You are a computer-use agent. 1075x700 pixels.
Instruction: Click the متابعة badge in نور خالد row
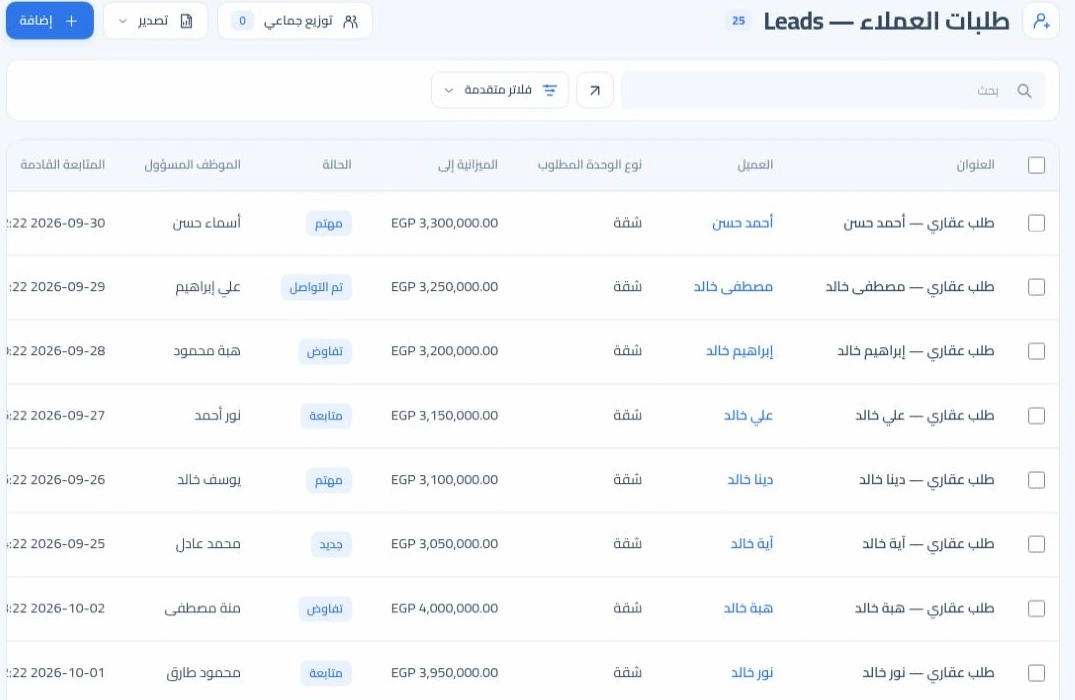(x=326, y=673)
